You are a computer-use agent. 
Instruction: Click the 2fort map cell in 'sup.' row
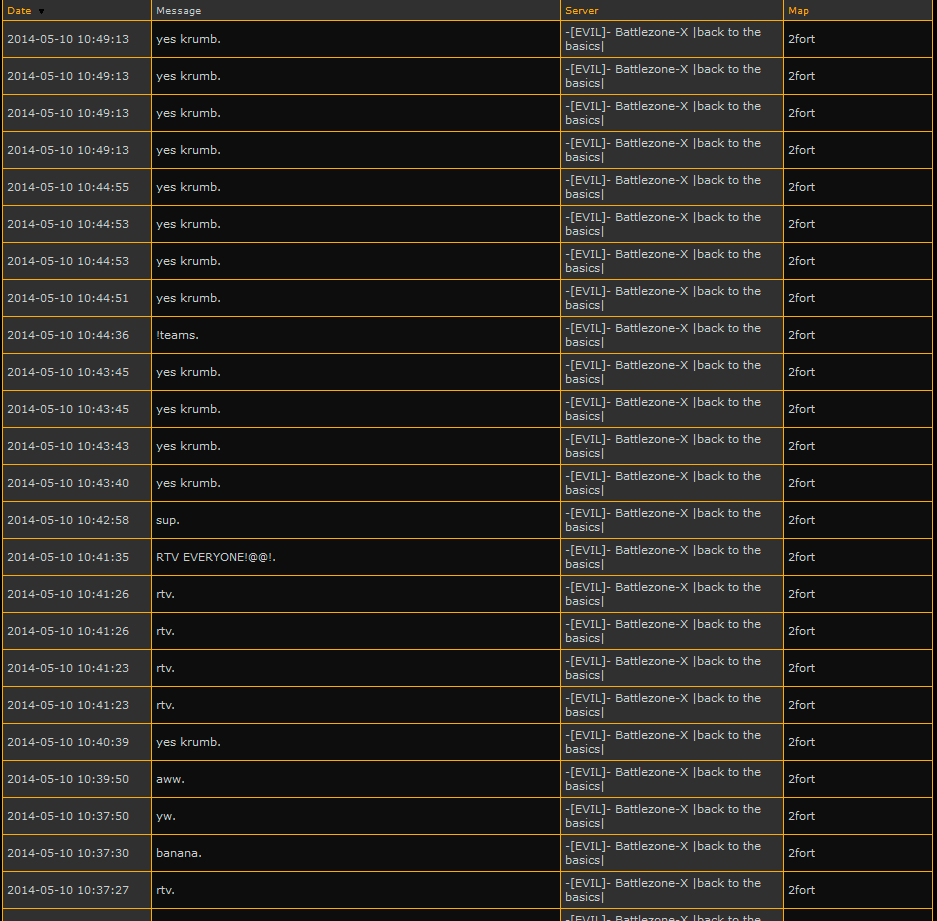coord(801,520)
